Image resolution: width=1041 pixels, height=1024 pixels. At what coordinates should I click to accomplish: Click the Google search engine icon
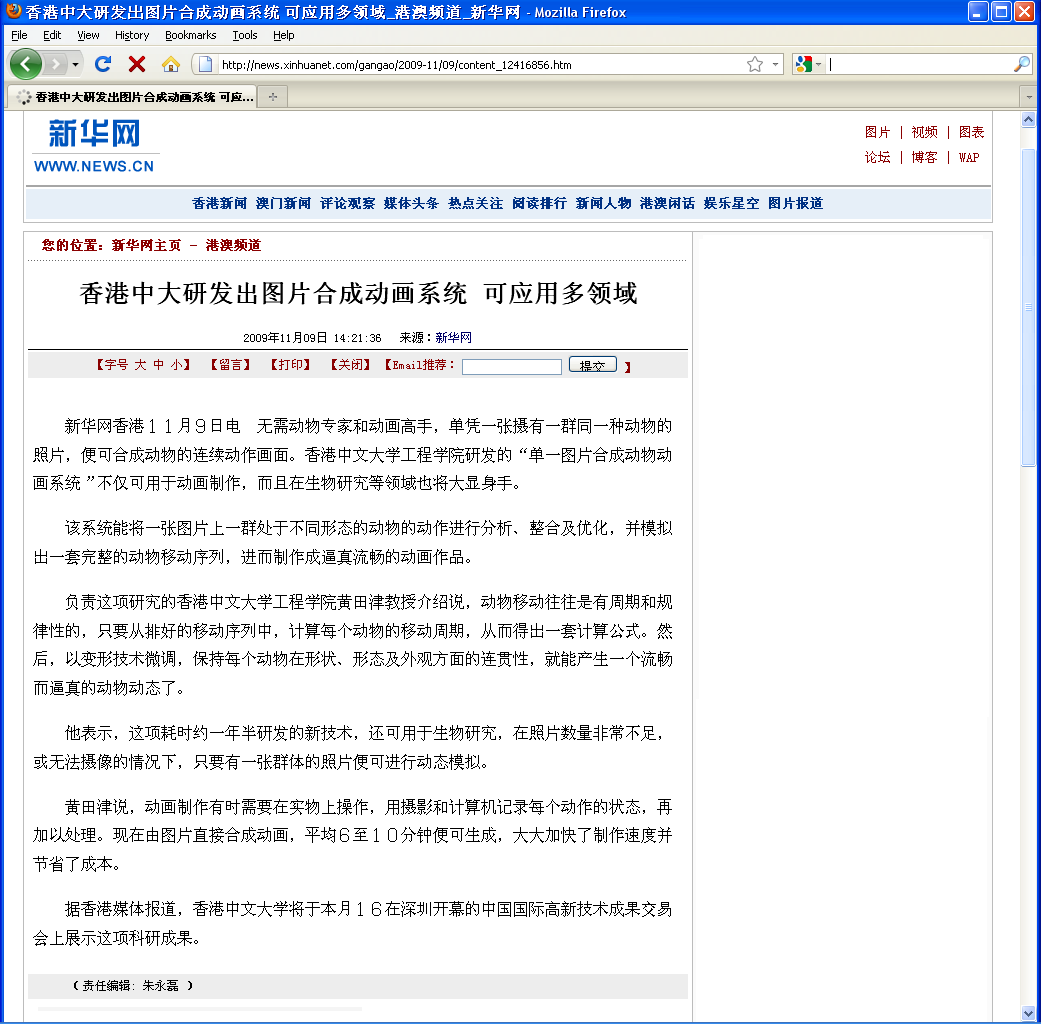coord(803,64)
